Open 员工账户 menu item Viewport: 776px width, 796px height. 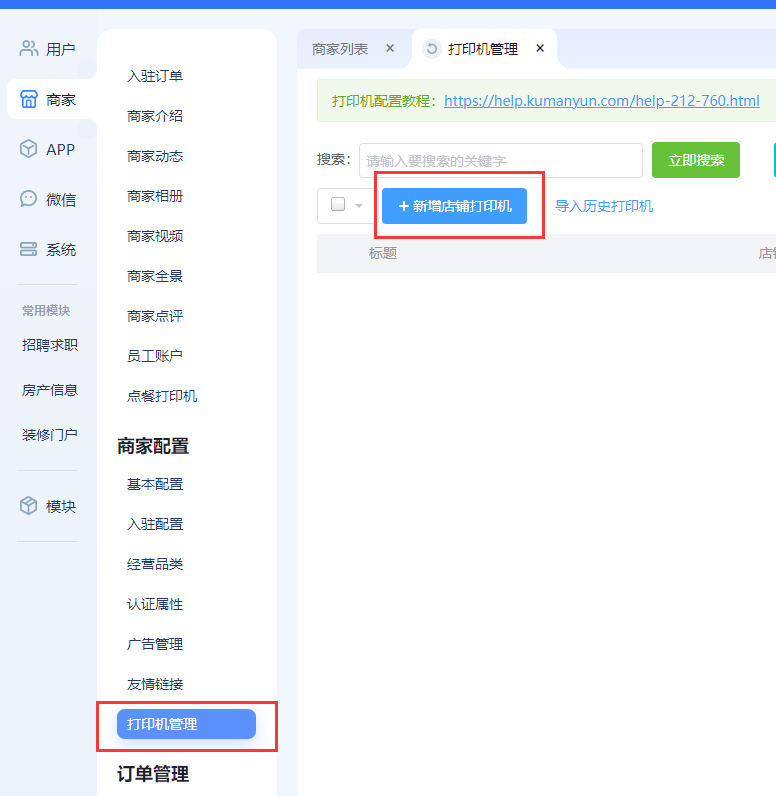click(155, 356)
